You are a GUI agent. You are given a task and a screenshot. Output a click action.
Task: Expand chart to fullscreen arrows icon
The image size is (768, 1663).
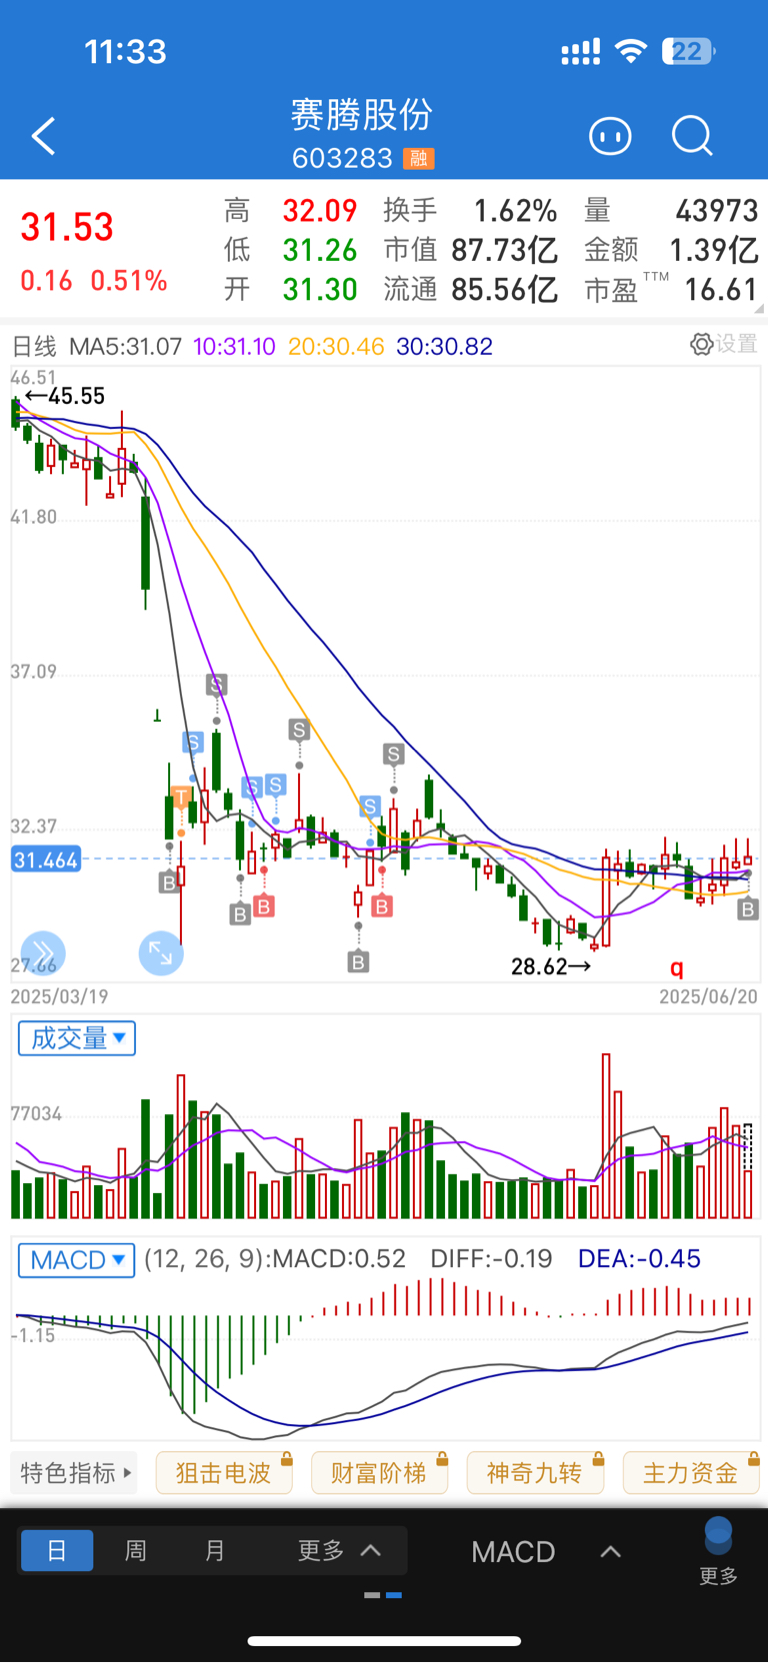tap(161, 953)
